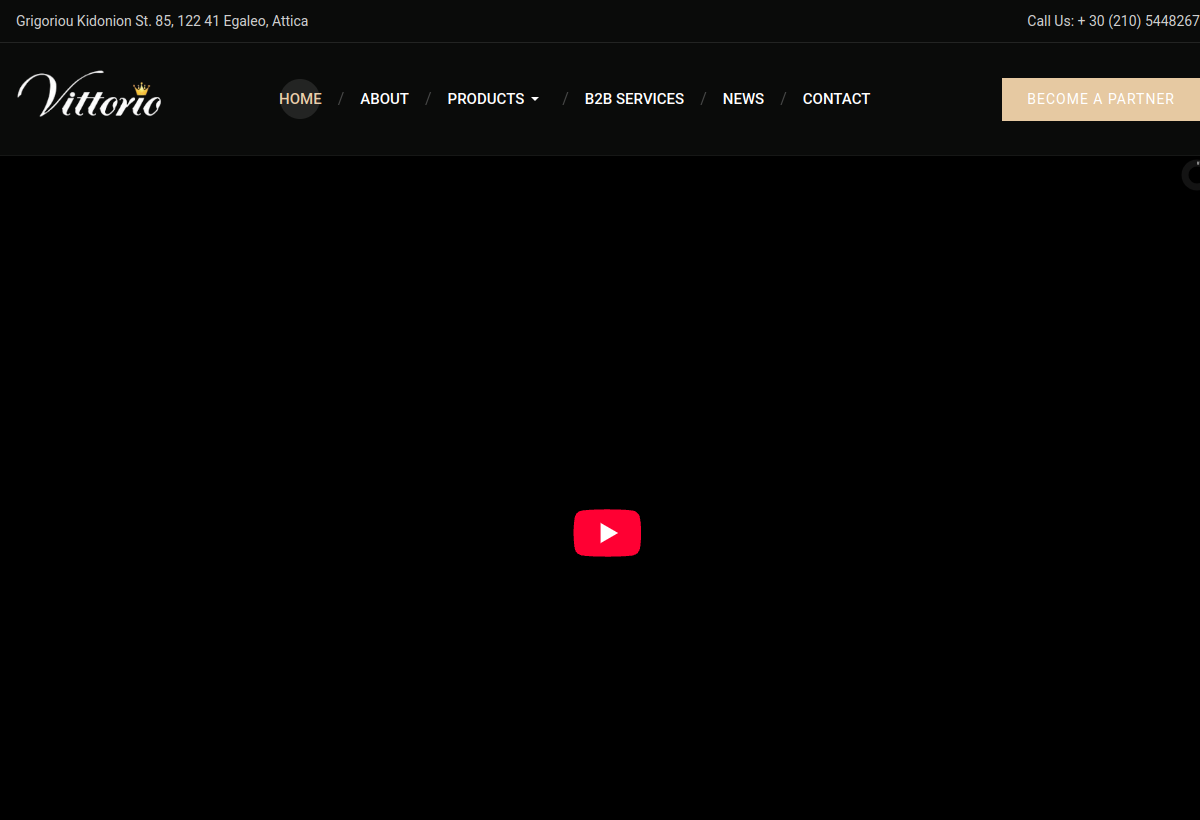Click the Vittorio crown logo
This screenshot has width=1200, height=820.
[x=89, y=96]
